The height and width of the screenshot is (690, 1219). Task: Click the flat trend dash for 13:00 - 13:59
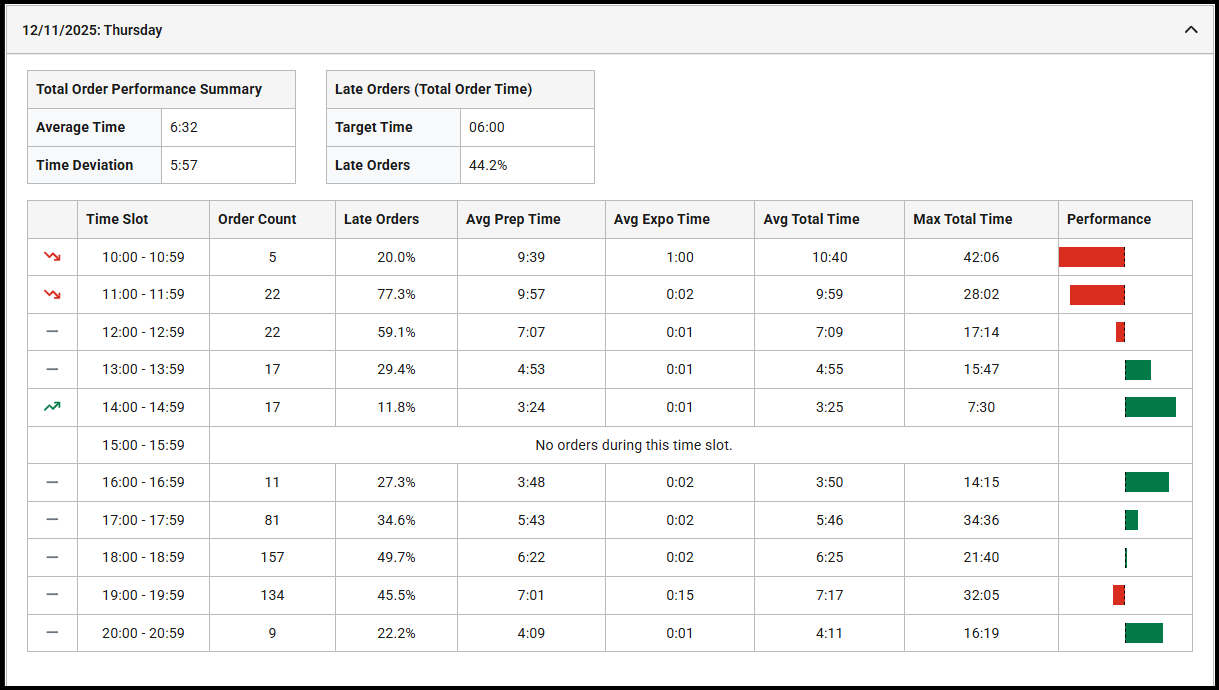point(52,369)
